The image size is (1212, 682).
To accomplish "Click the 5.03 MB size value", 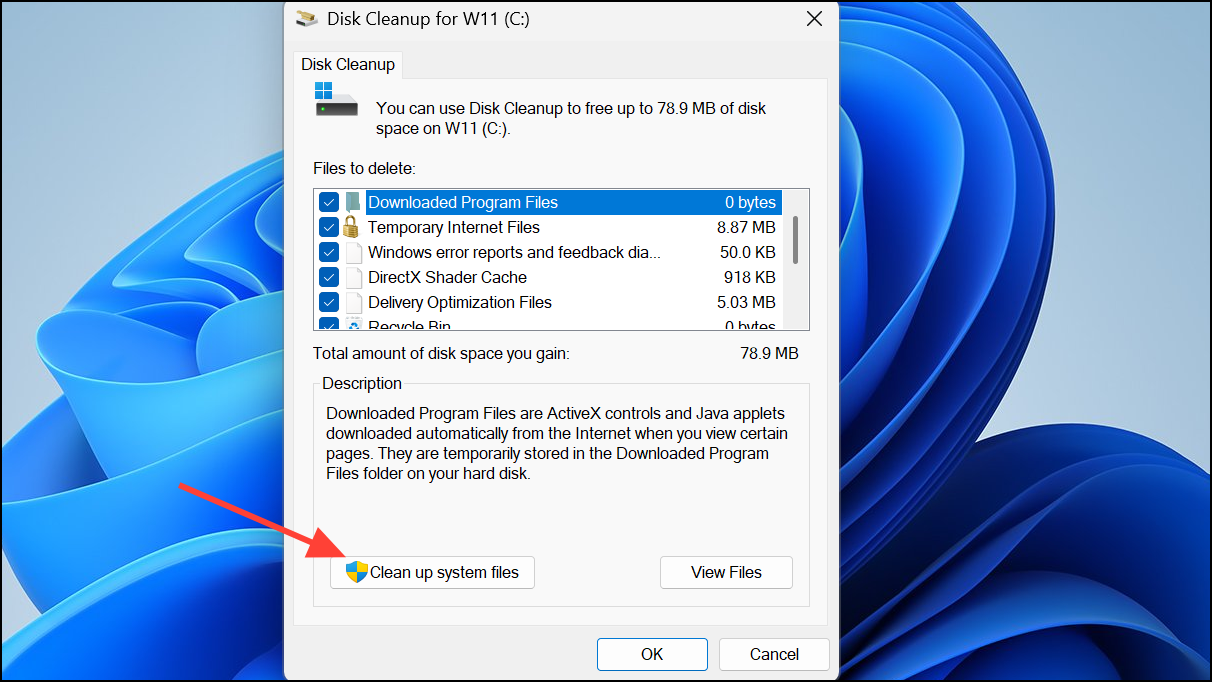I will [x=746, y=302].
